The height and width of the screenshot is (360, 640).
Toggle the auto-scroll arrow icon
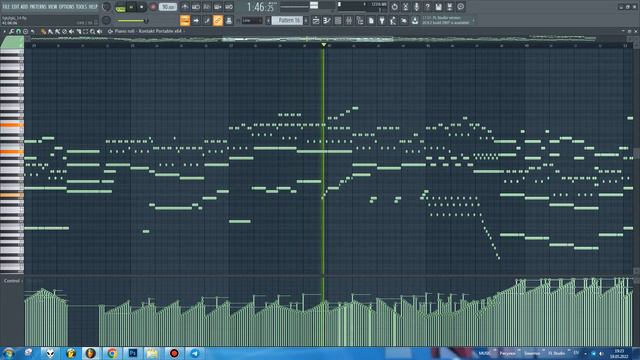tap(196, 20)
